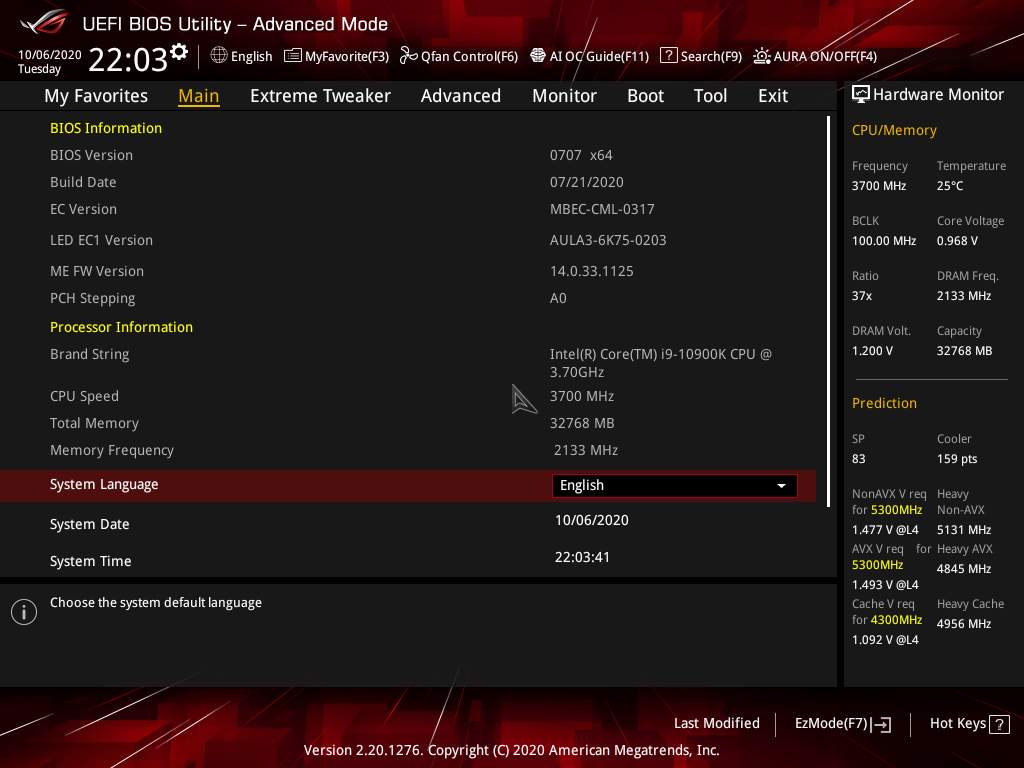Click Total Memory value 32768 MB

pyautogui.click(x=582, y=423)
